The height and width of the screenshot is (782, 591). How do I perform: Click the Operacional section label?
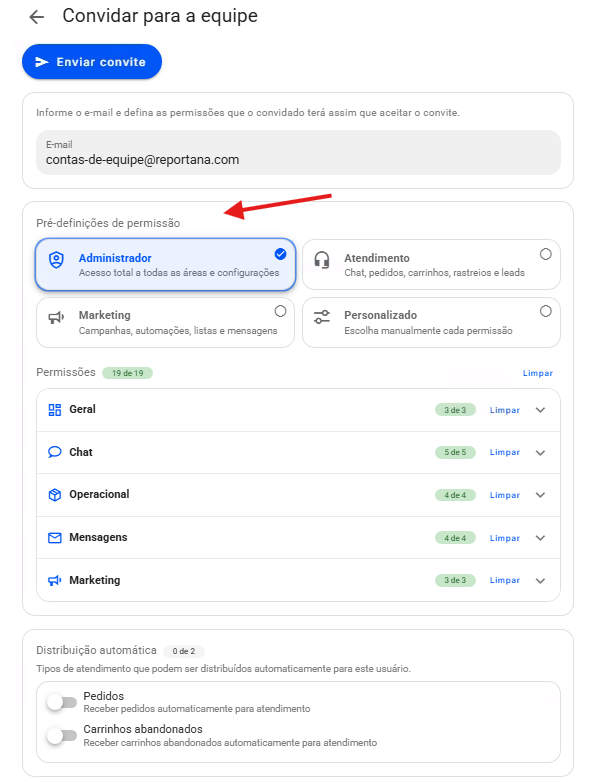point(99,494)
